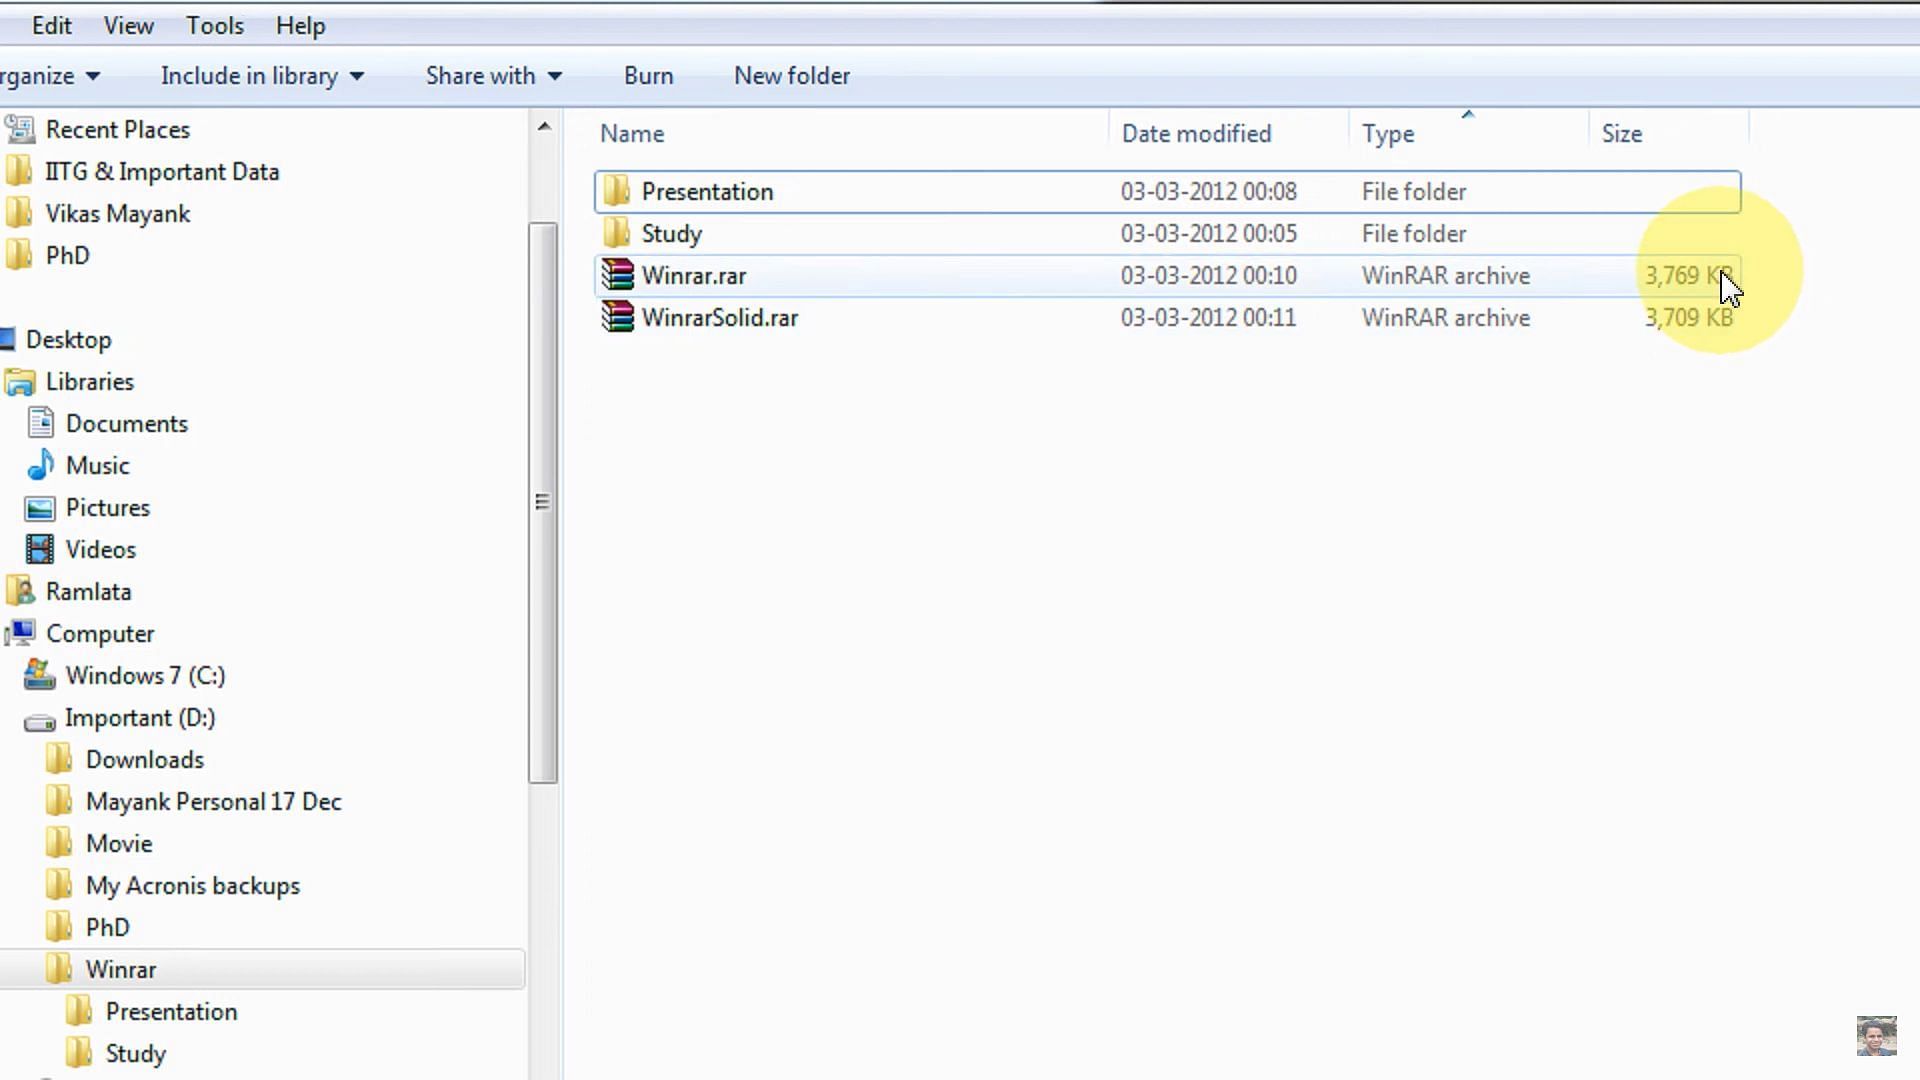Click the New folder button
Viewport: 1920px width, 1080px height.
[791, 75]
